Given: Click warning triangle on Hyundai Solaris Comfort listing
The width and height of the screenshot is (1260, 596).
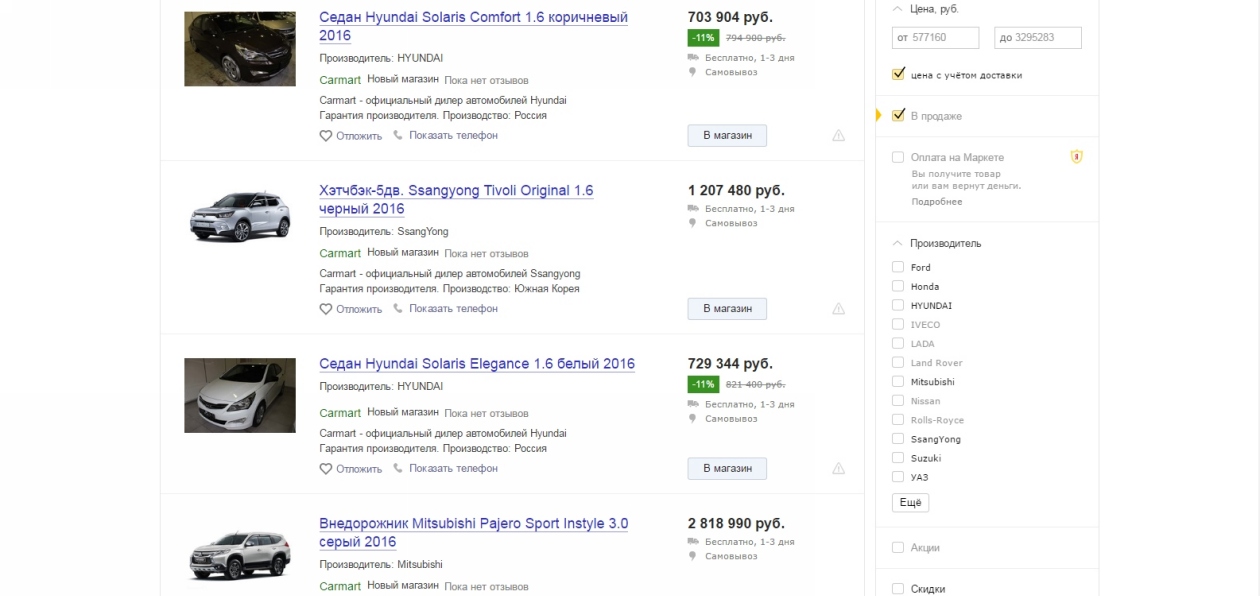Looking at the screenshot, I should pos(838,136).
